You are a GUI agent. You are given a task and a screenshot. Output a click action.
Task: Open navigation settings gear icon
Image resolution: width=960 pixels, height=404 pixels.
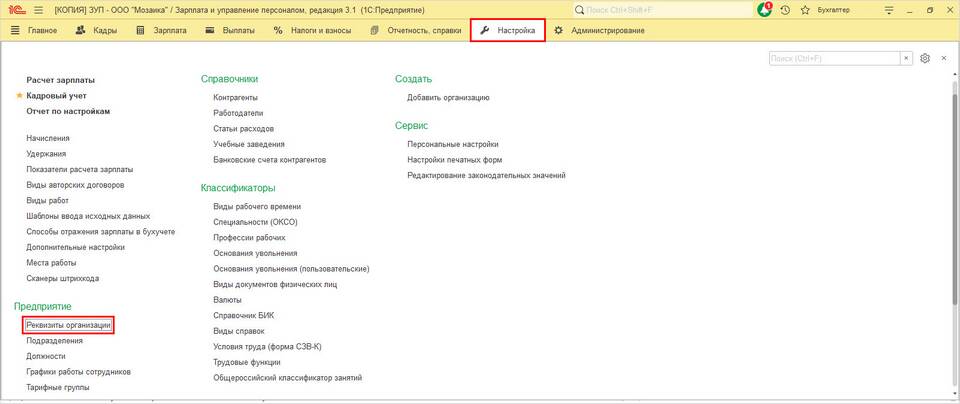(925, 58)
